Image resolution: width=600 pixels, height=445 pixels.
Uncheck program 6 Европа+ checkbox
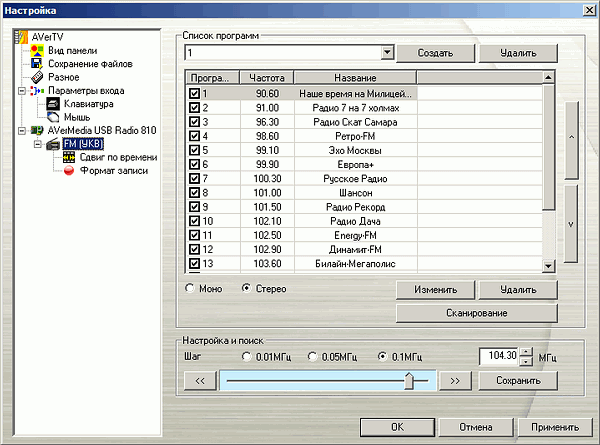(194, 164)
